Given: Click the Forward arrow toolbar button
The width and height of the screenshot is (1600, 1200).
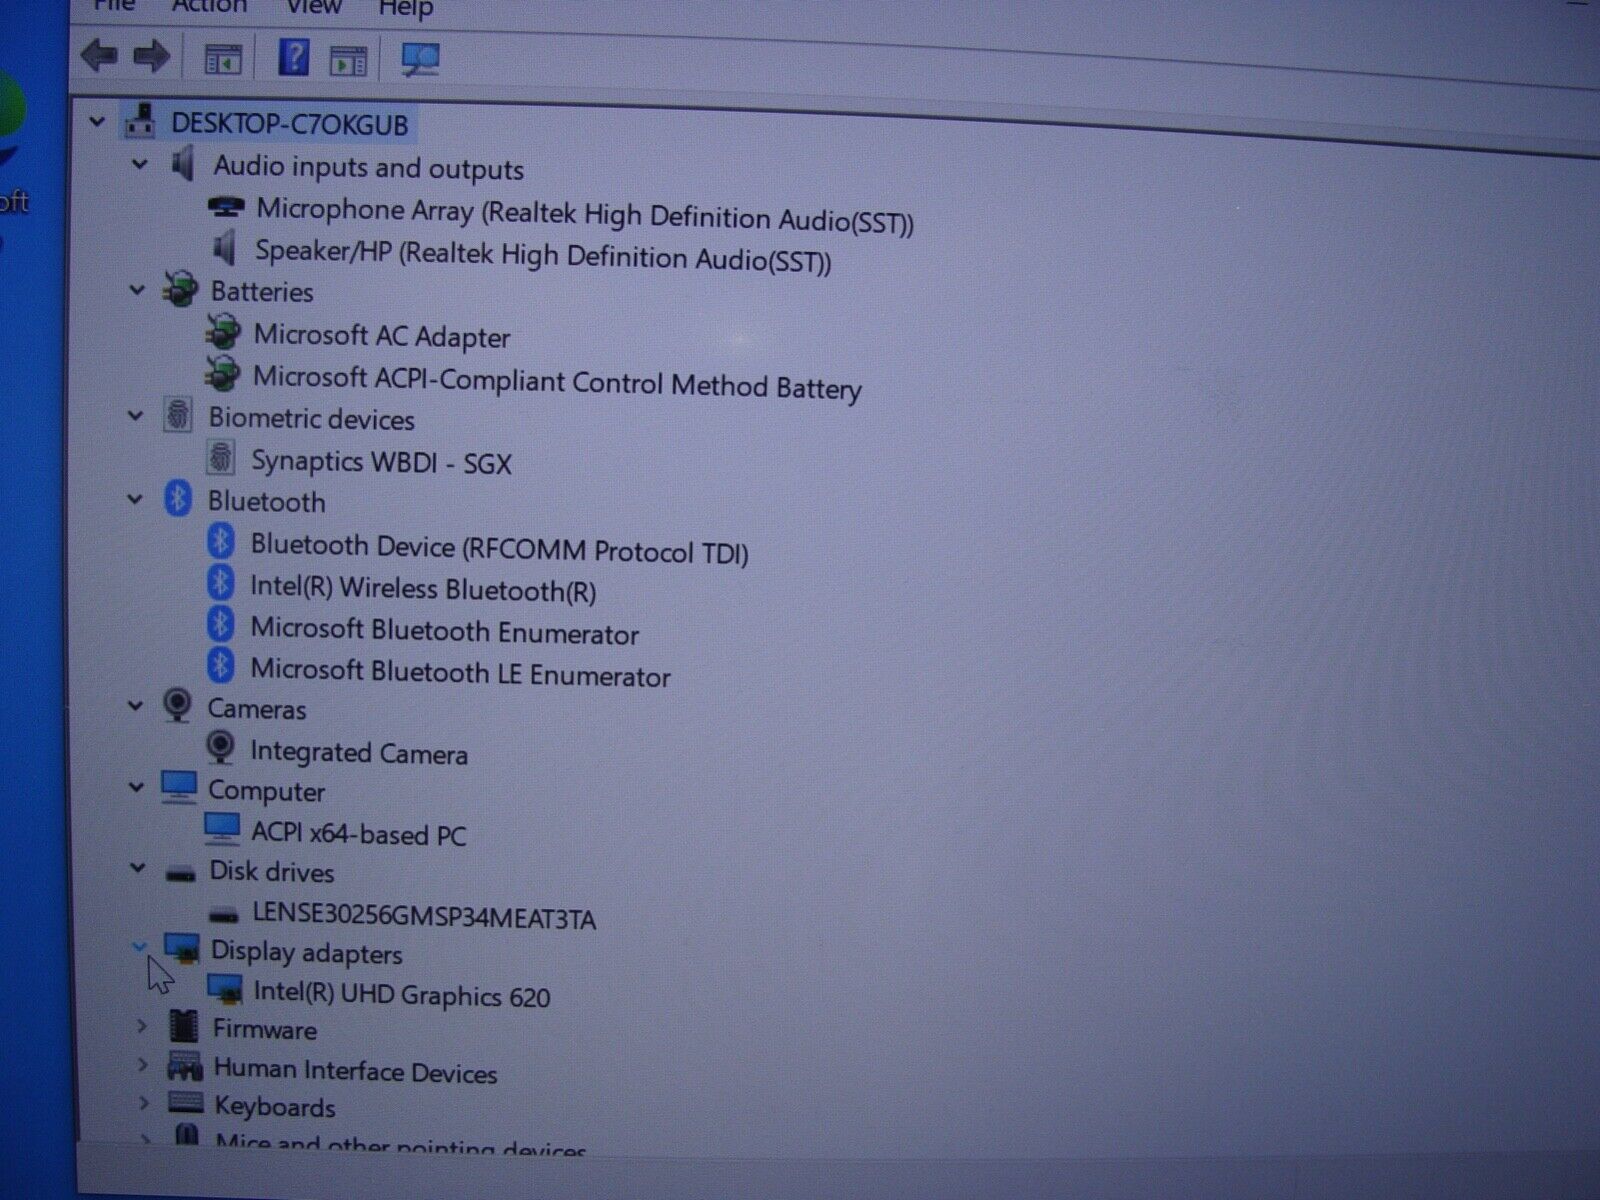Looking at the screenshot, I should 152,56.
